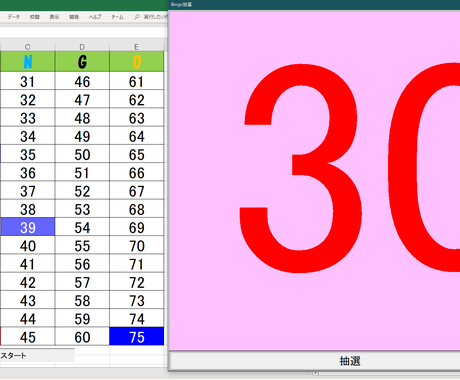460x380 pixels.
Task: Click the big red number display
Action: pos(349,168)
